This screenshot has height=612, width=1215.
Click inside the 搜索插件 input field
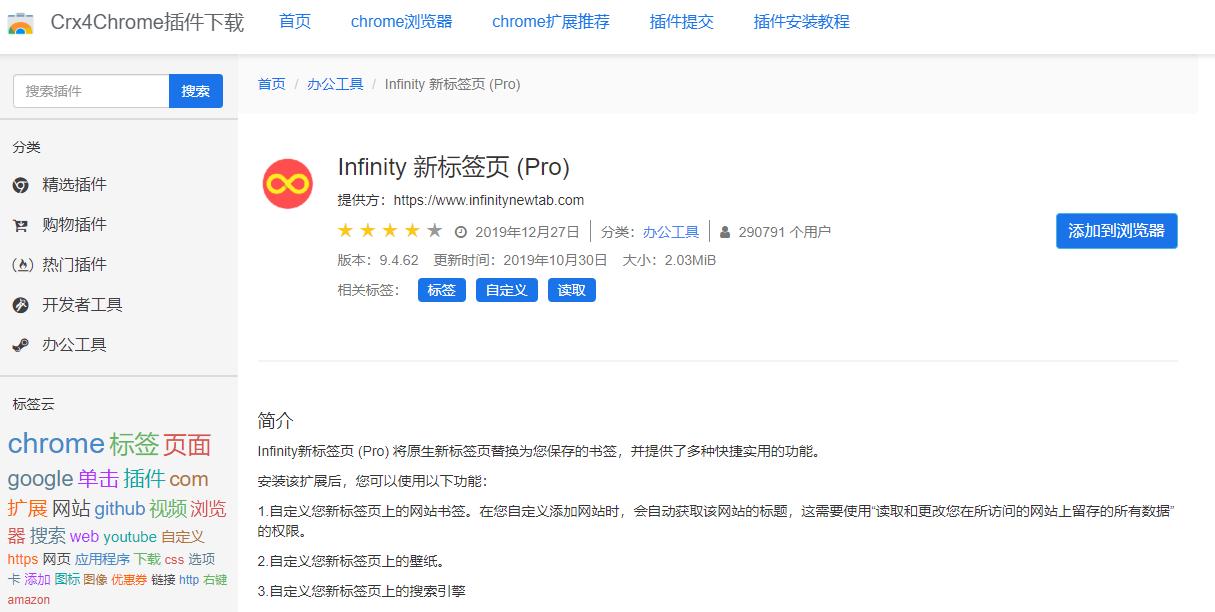coord(88,91)
